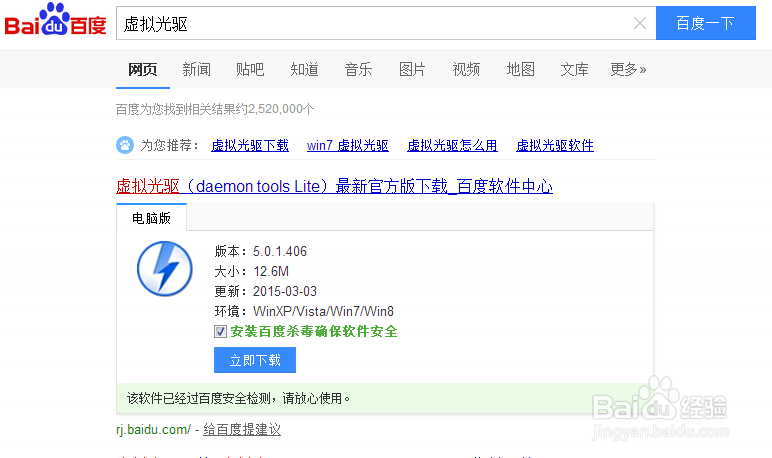Image resolution: width=772 pixels, height=458 pixels.
Task: Open the 文库 tab
Action: click(574, 69)
